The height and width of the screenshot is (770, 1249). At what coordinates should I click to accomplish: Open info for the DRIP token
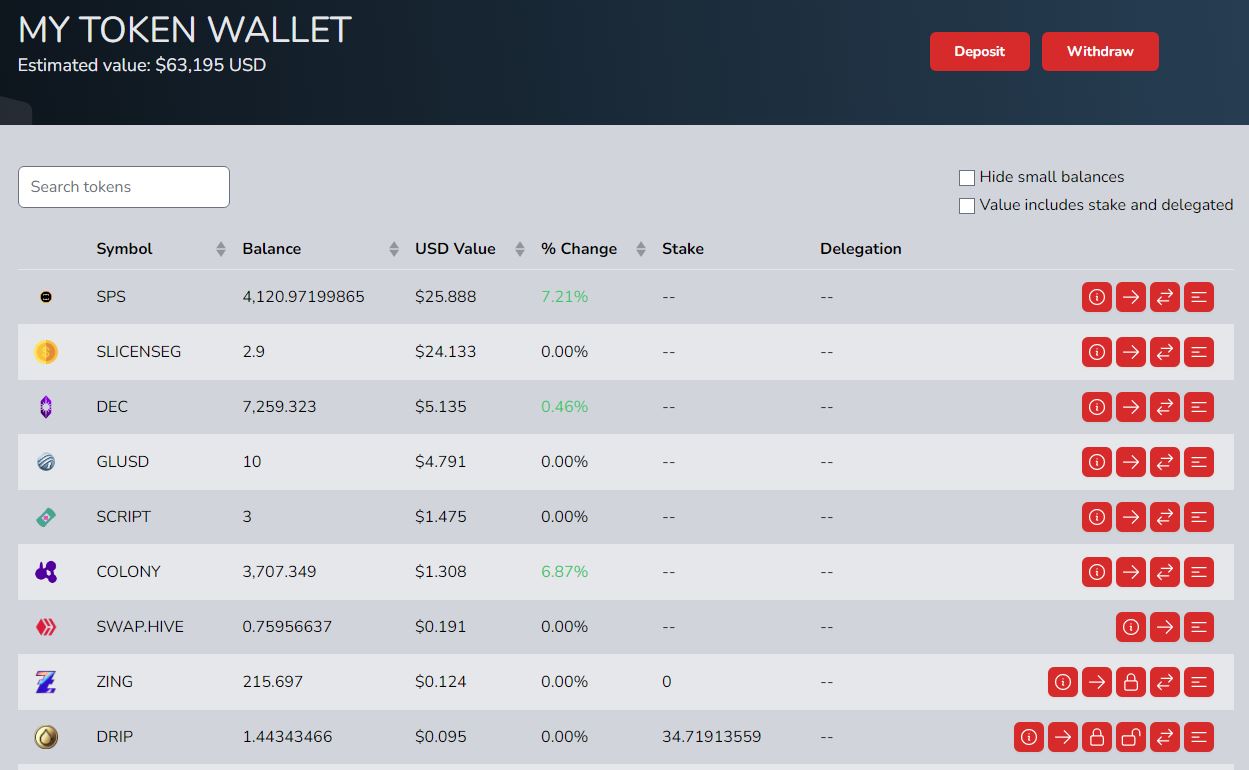coord(1029,737)
